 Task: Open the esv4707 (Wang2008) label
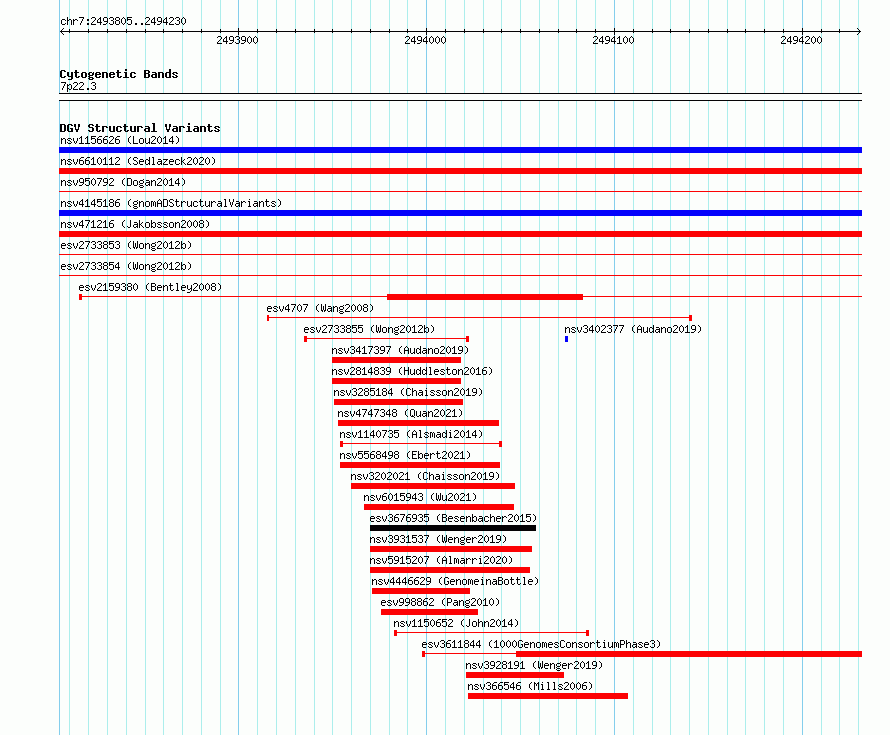[320, 308]
